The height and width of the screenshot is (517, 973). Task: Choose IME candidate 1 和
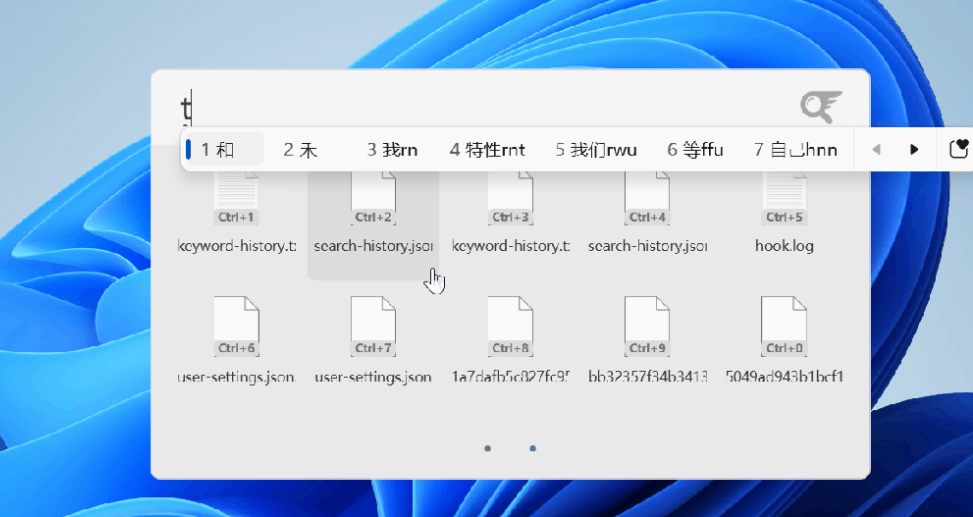click(x=224, y=150)
